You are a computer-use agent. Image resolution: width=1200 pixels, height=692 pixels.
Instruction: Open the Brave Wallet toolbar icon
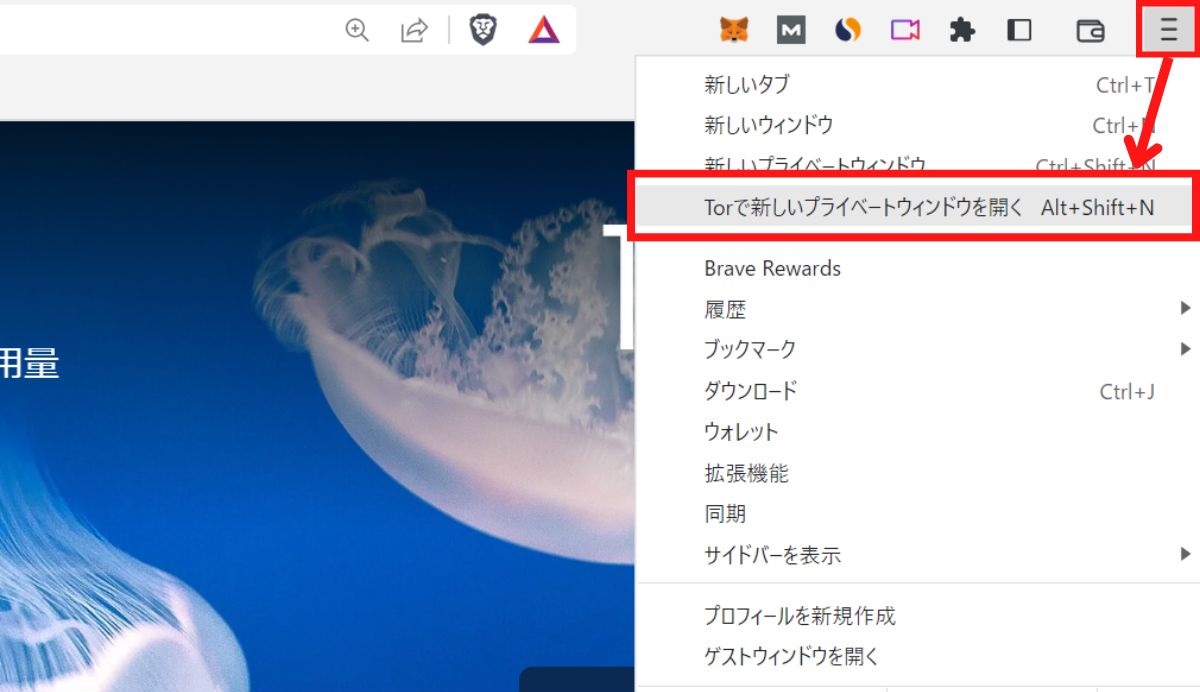(x=1090, y=30)
